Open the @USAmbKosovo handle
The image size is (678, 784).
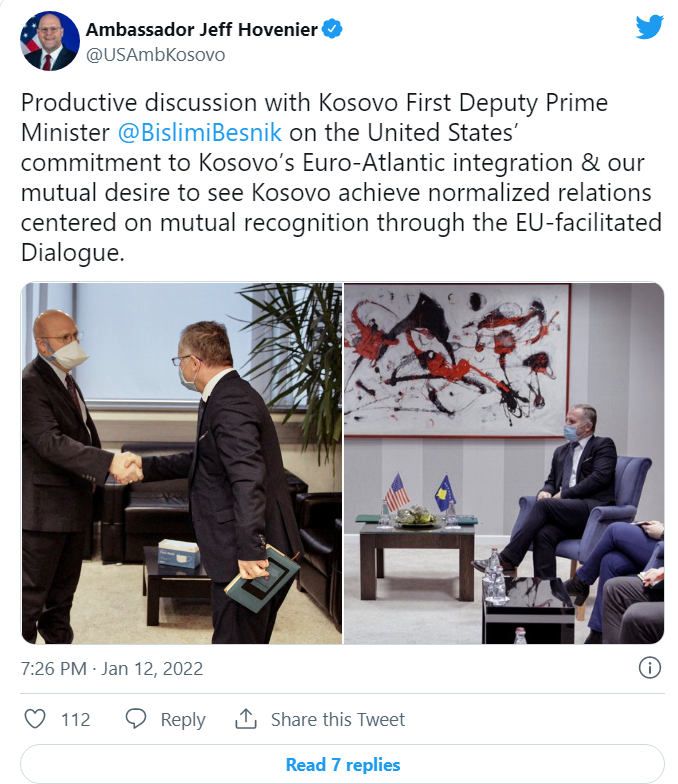click(155, 54)
